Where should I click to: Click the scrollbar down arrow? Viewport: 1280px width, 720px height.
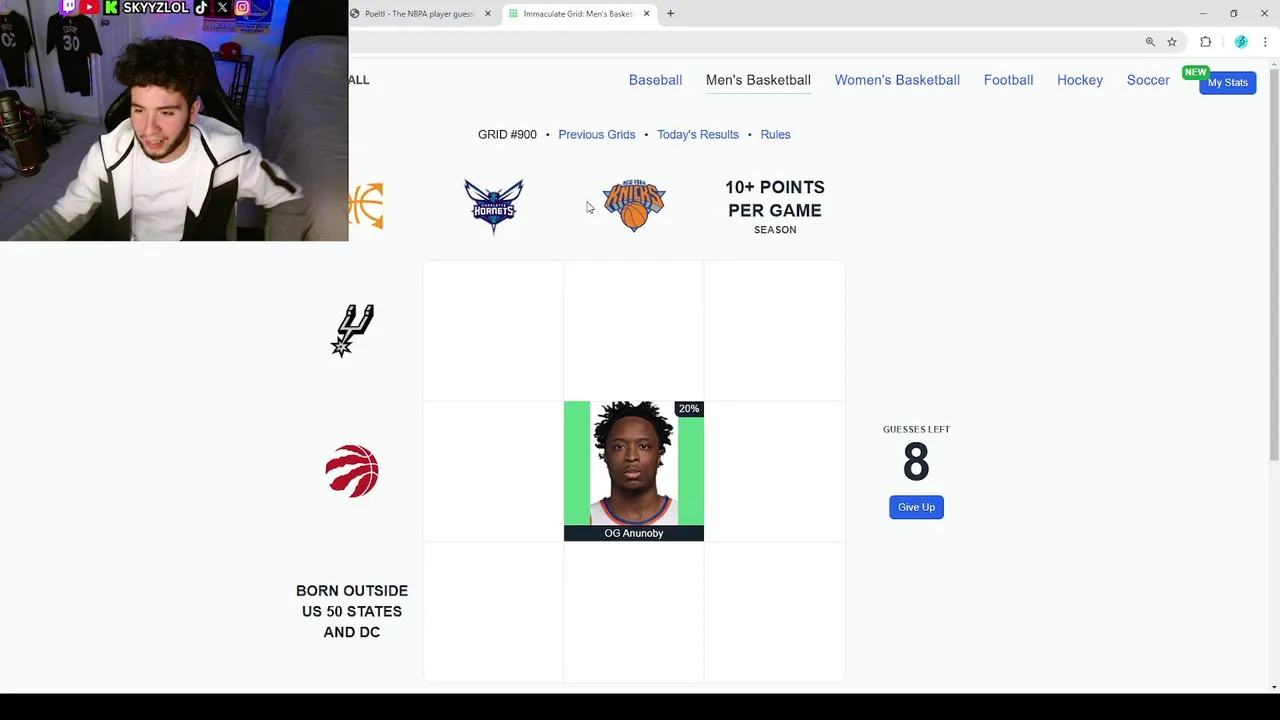[1274, 686]
